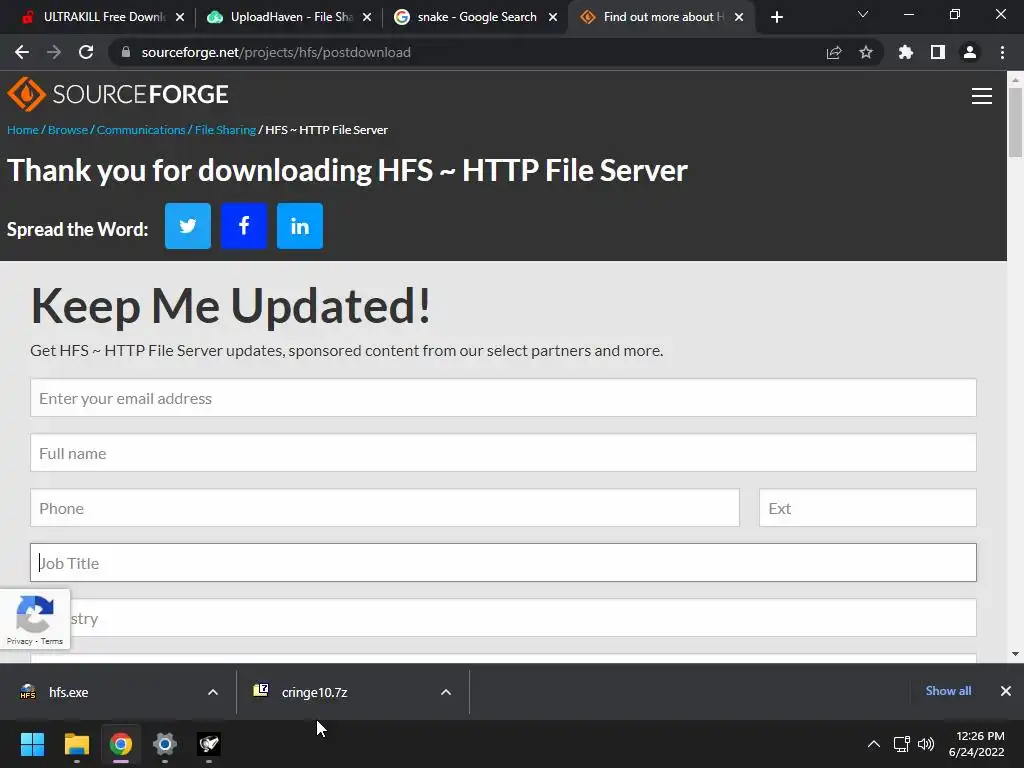Open Chrome three-dot menu
Screen dimensions: 1024x768
(x=1002, y=52)
